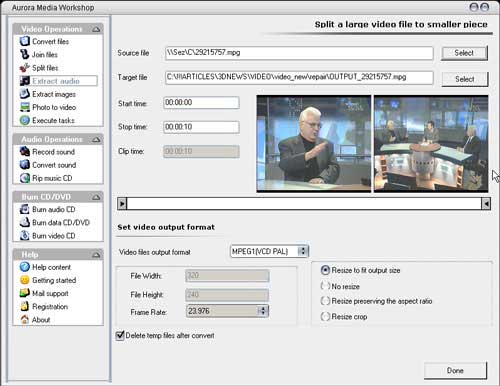Launch the Photo to video icon
500x386 pixels.
[x=24, y=107]
